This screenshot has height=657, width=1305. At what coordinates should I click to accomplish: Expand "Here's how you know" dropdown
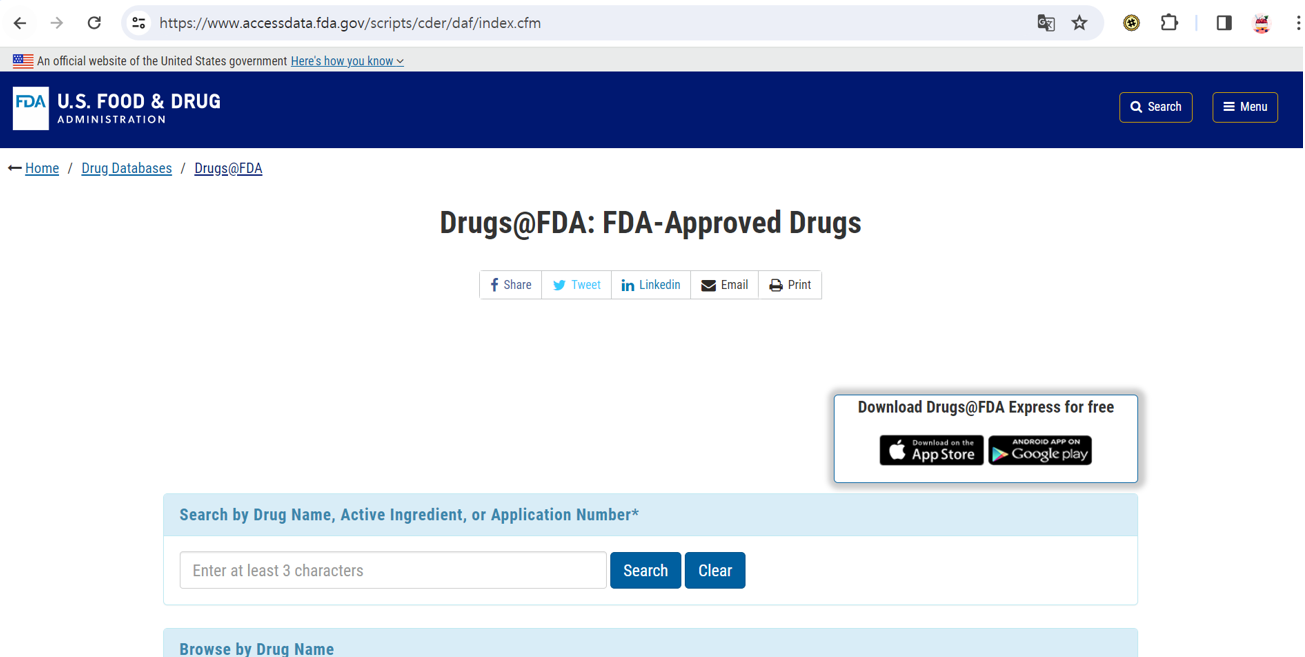(x=347, y=61)
